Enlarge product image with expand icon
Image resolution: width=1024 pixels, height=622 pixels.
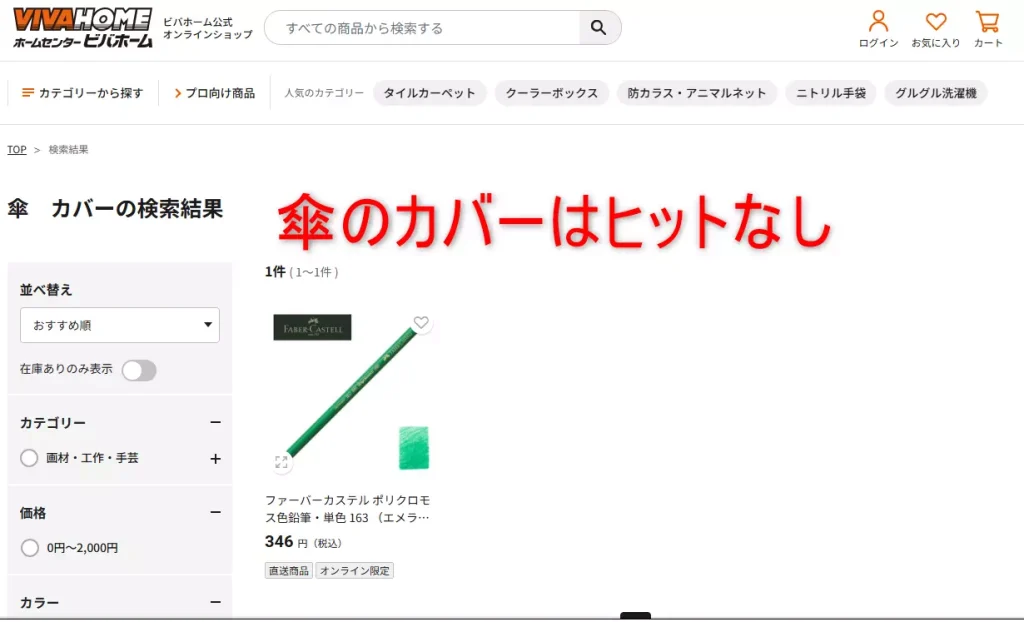pyautogui.click(x=281, y=462)
